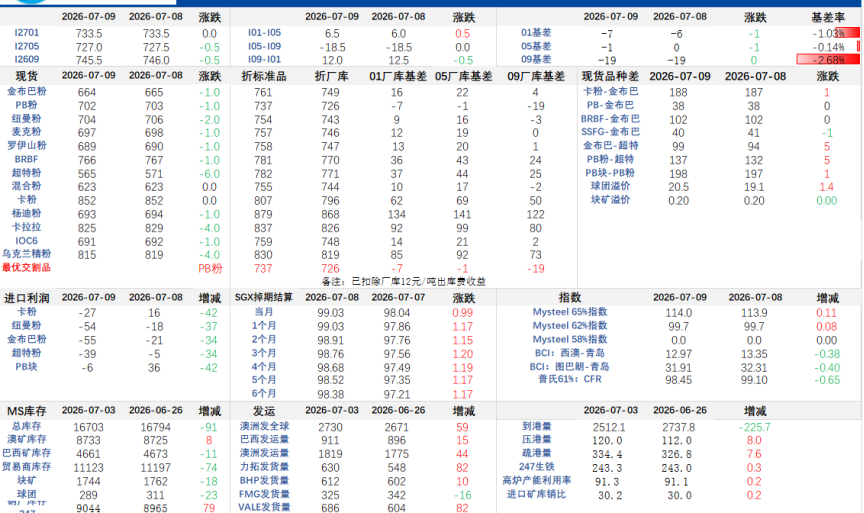Click the VALE发货量 row label
This screenshot has height=513, width=864.
tap(264, 507)
